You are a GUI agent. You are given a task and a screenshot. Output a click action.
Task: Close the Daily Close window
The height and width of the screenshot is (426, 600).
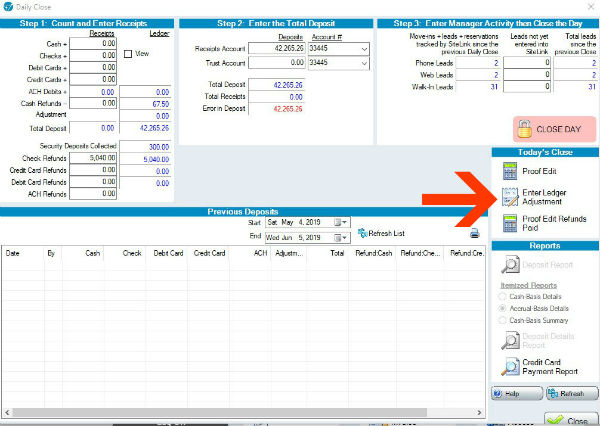click(x=592, y=7)
